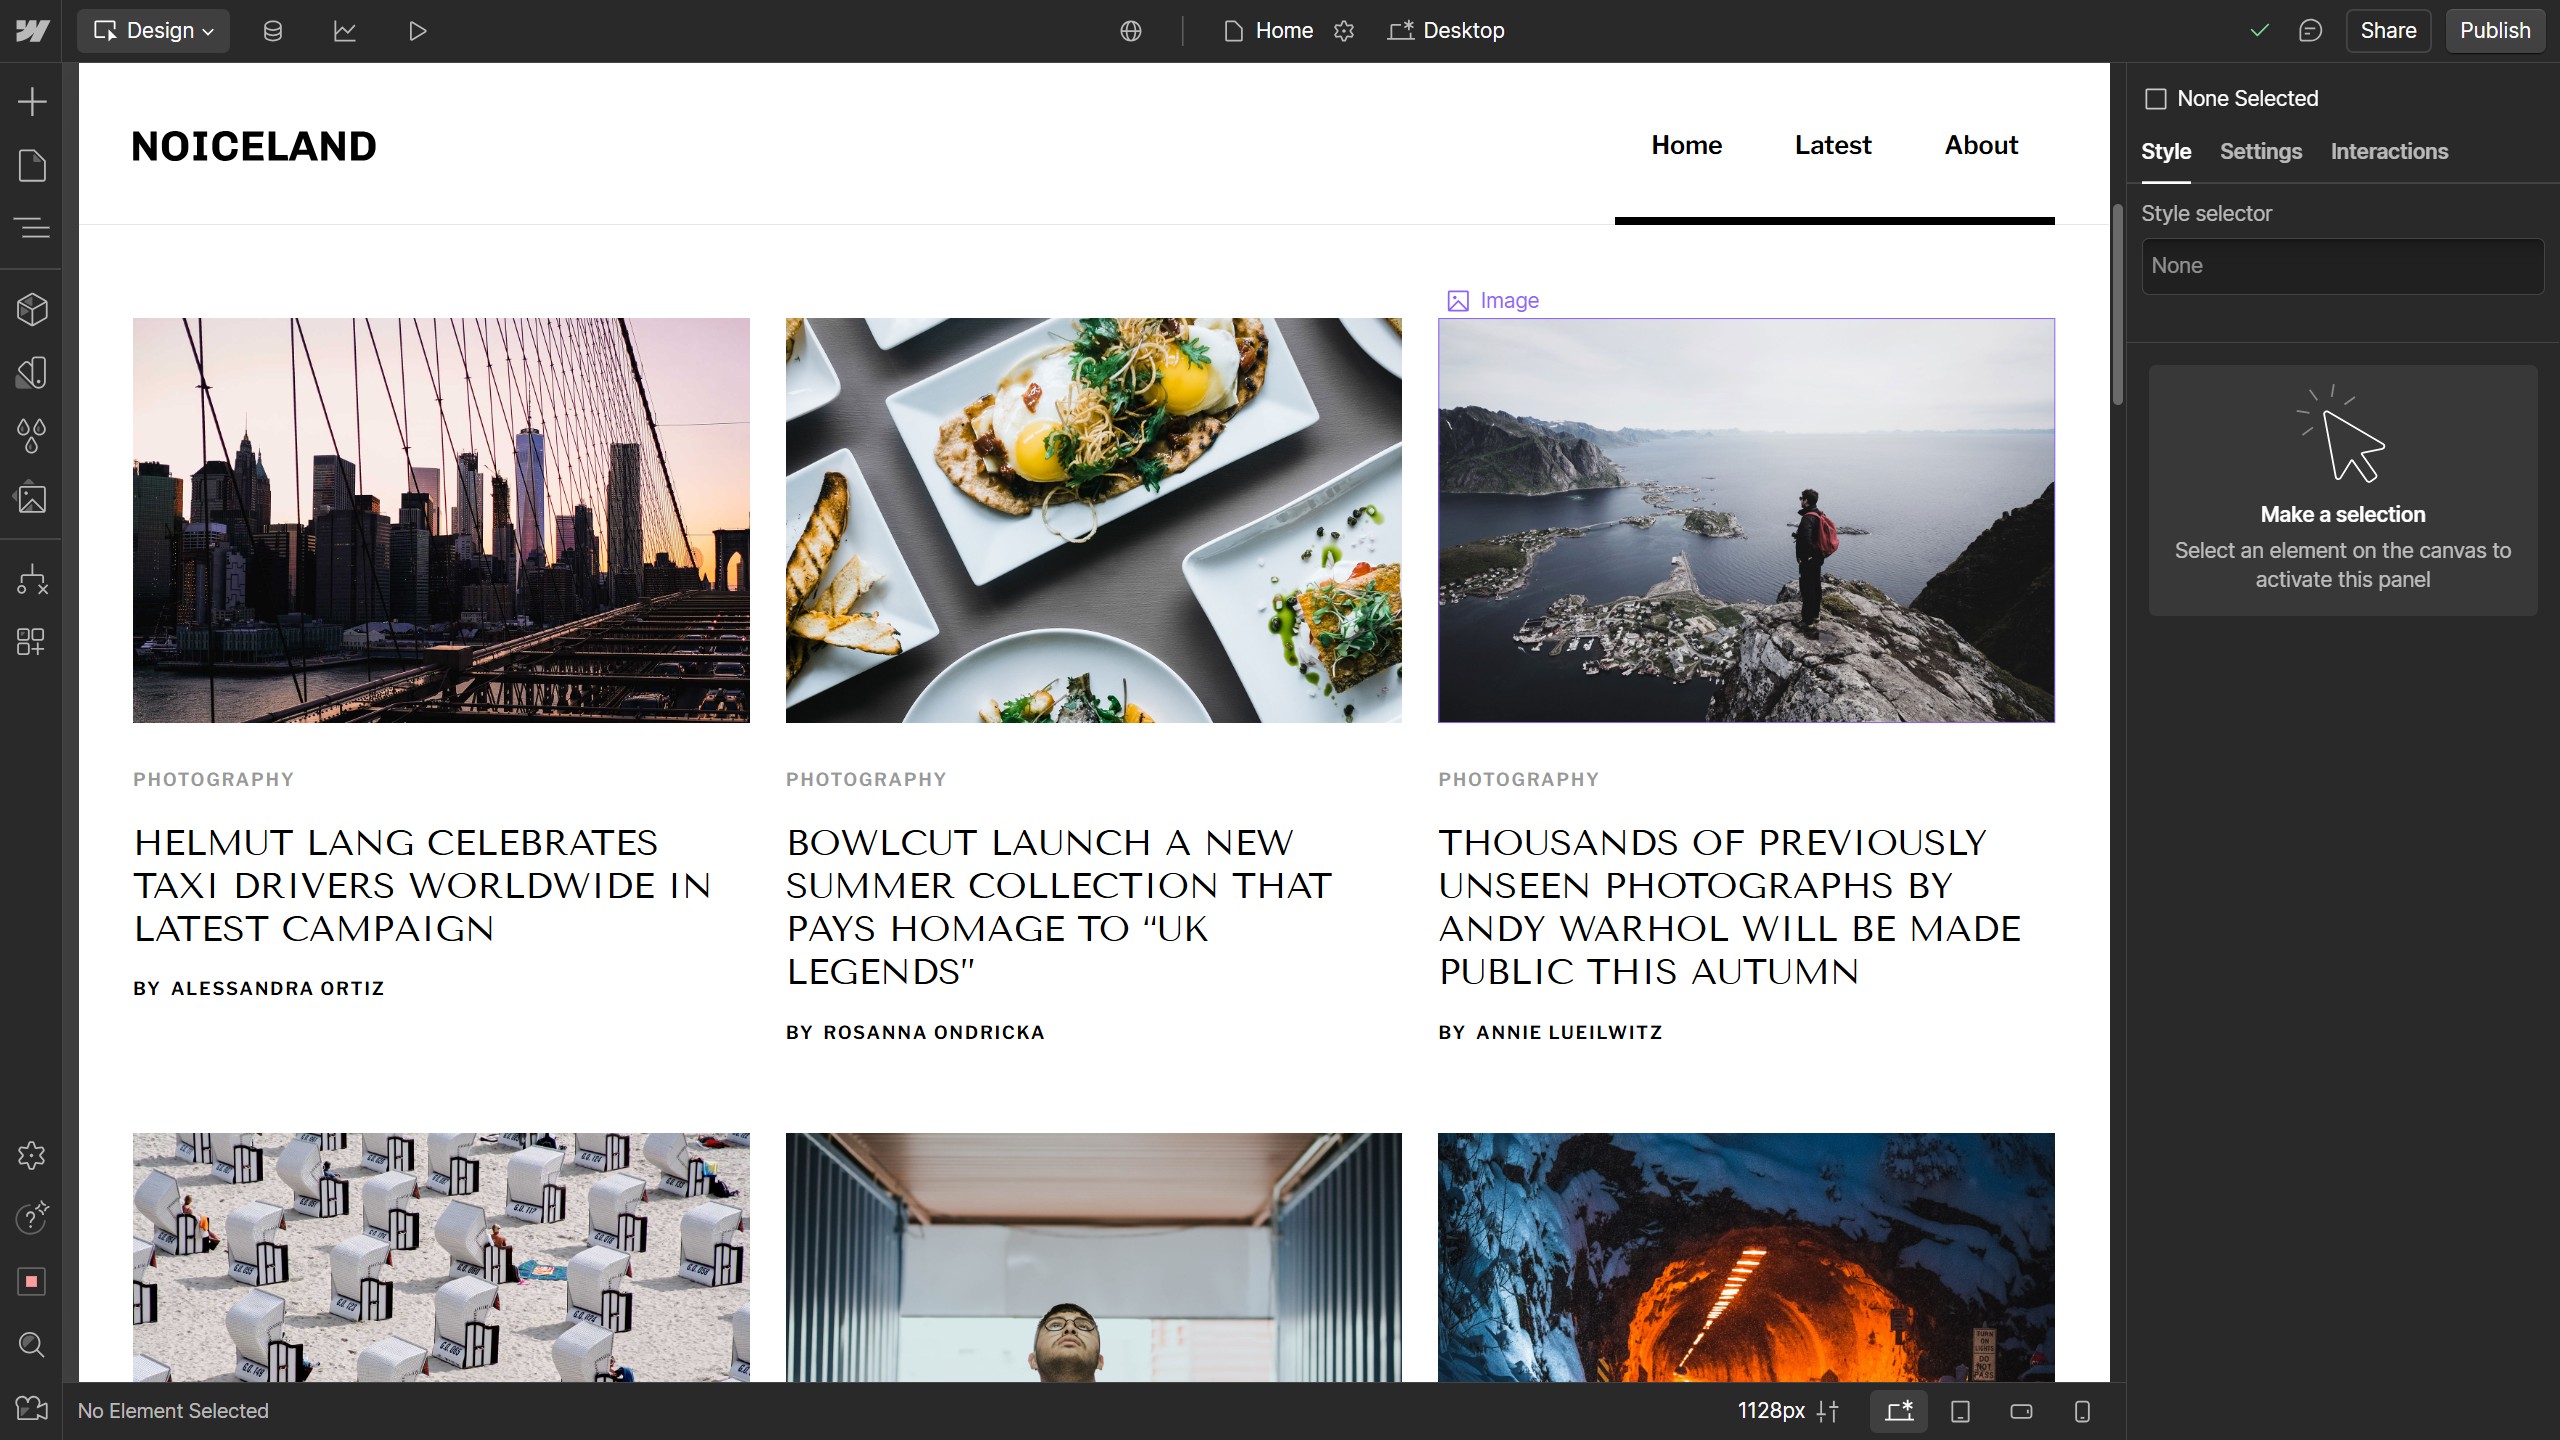Click PHOTOGRAPHY label above Helmut Lang
The height and width of the screenshot is (1440, 2560).
(x=213, y=780)
